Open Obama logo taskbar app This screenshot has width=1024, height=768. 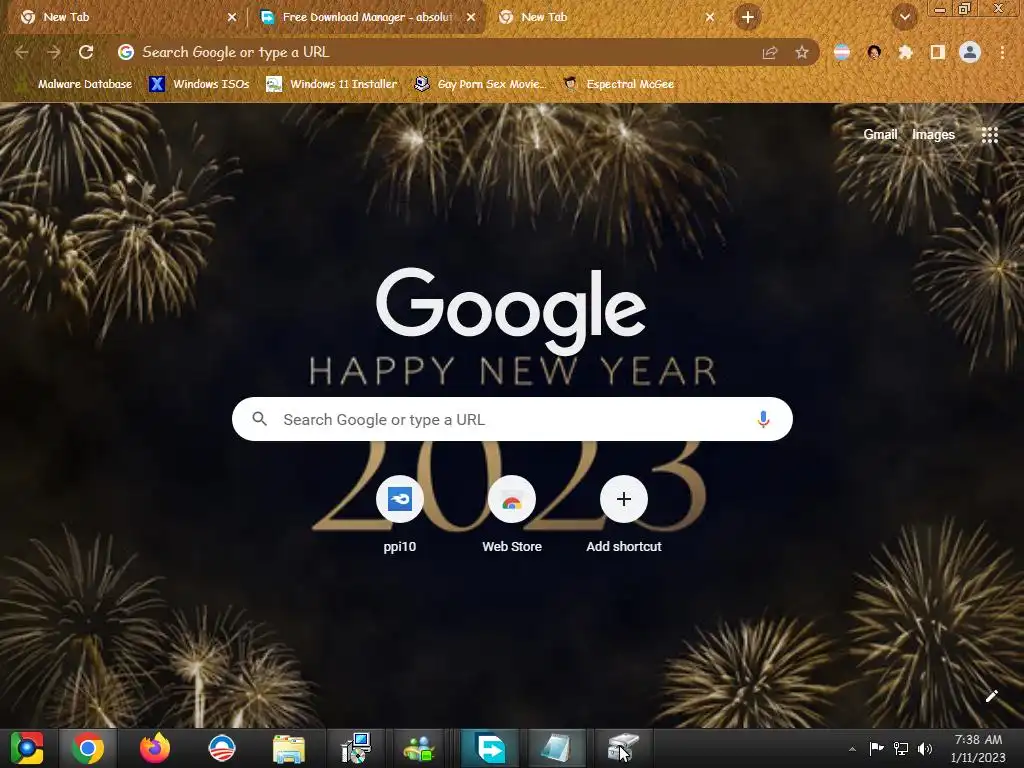click(221, 748)
